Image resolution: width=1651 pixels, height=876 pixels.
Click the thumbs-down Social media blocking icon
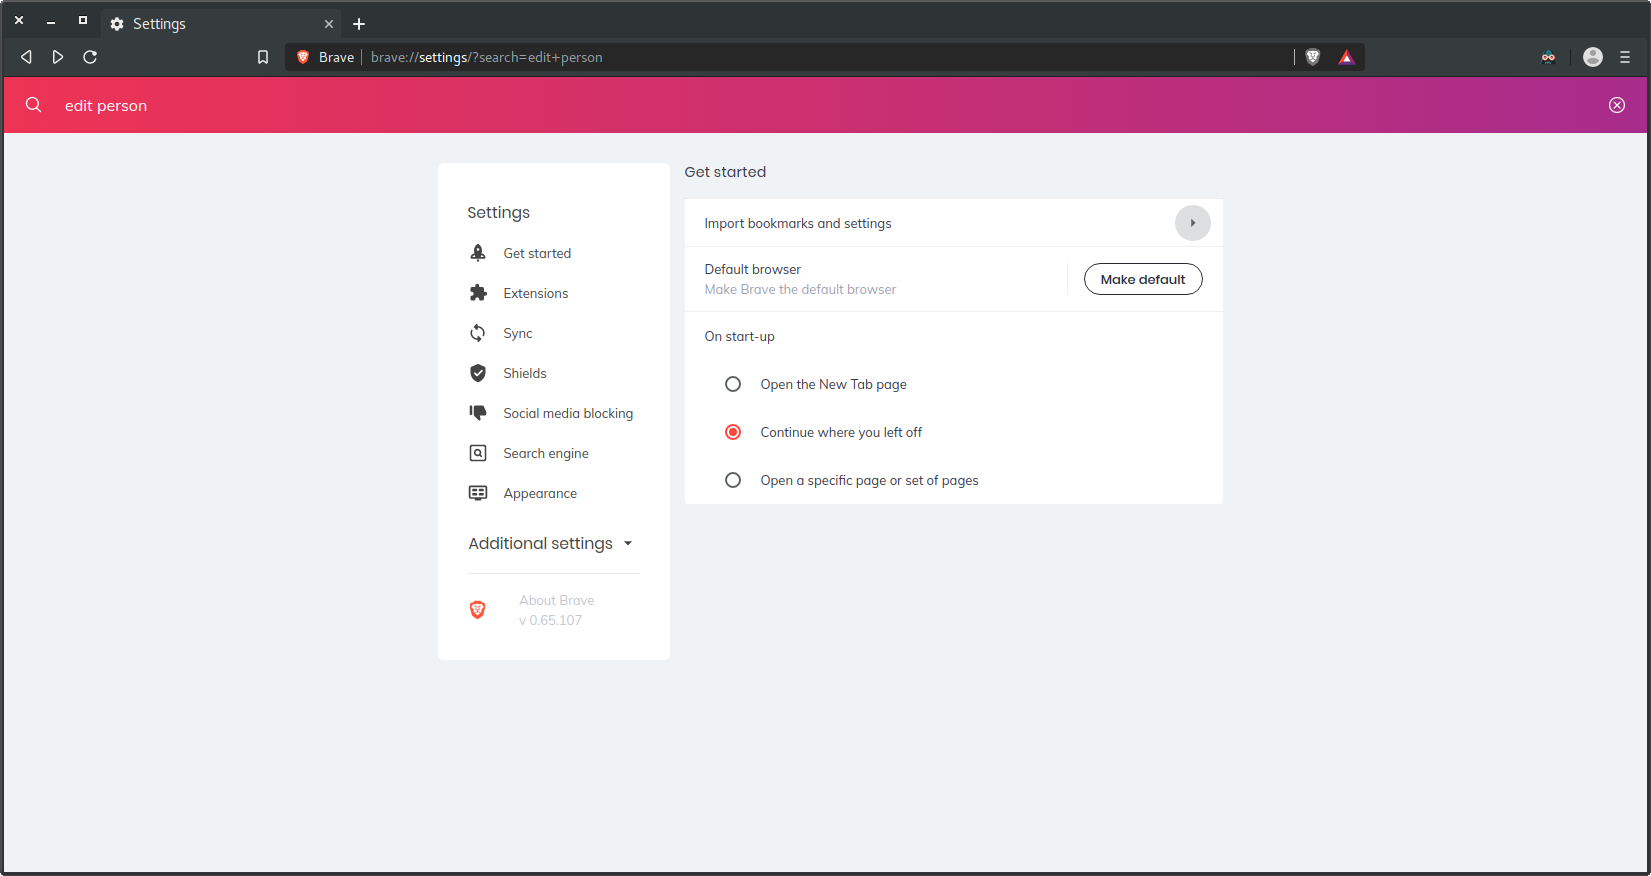coord(478,413)
